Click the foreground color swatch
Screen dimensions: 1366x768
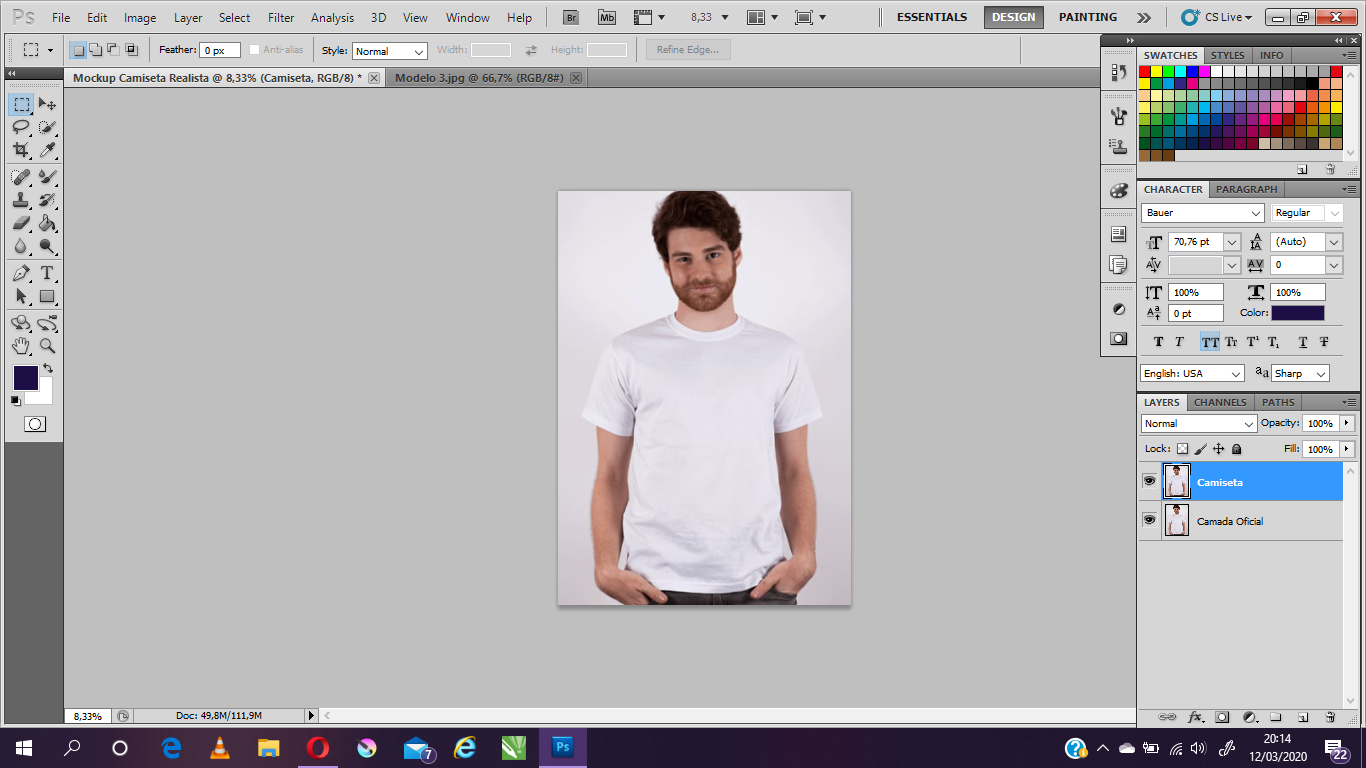pos(25,378)
